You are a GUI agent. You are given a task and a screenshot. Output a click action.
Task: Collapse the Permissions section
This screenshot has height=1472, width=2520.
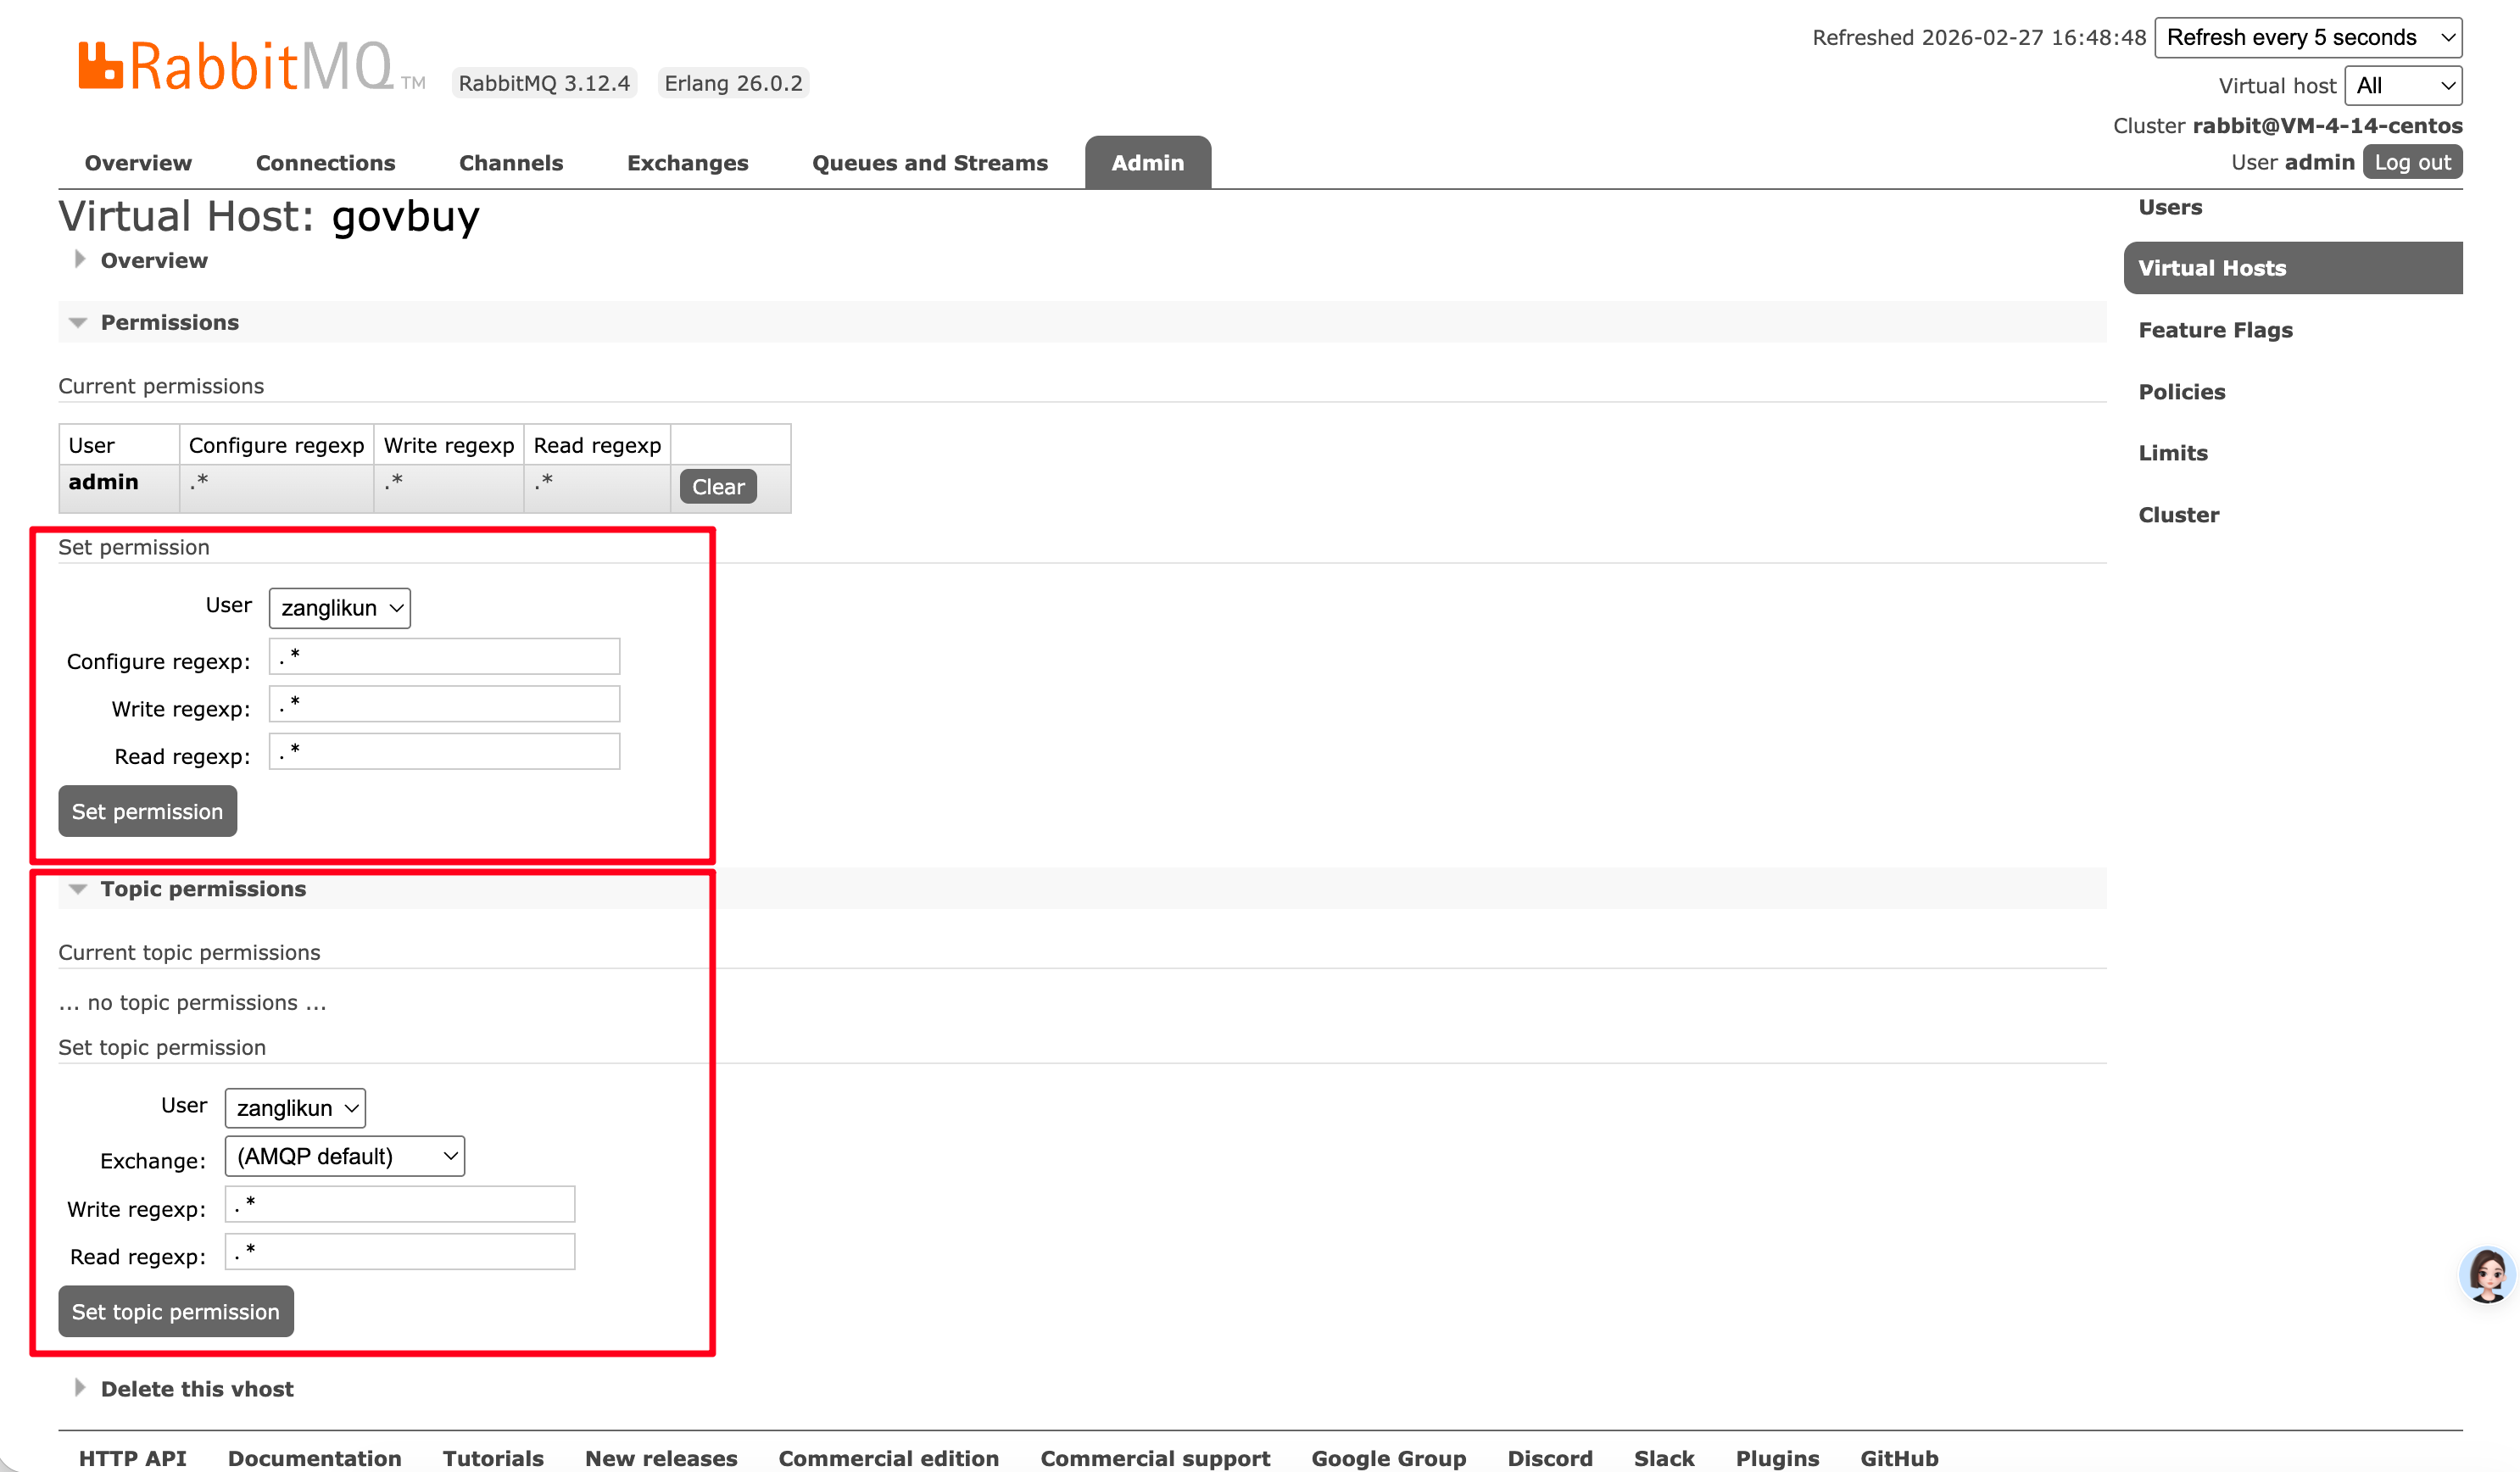(x=78, y=322)
